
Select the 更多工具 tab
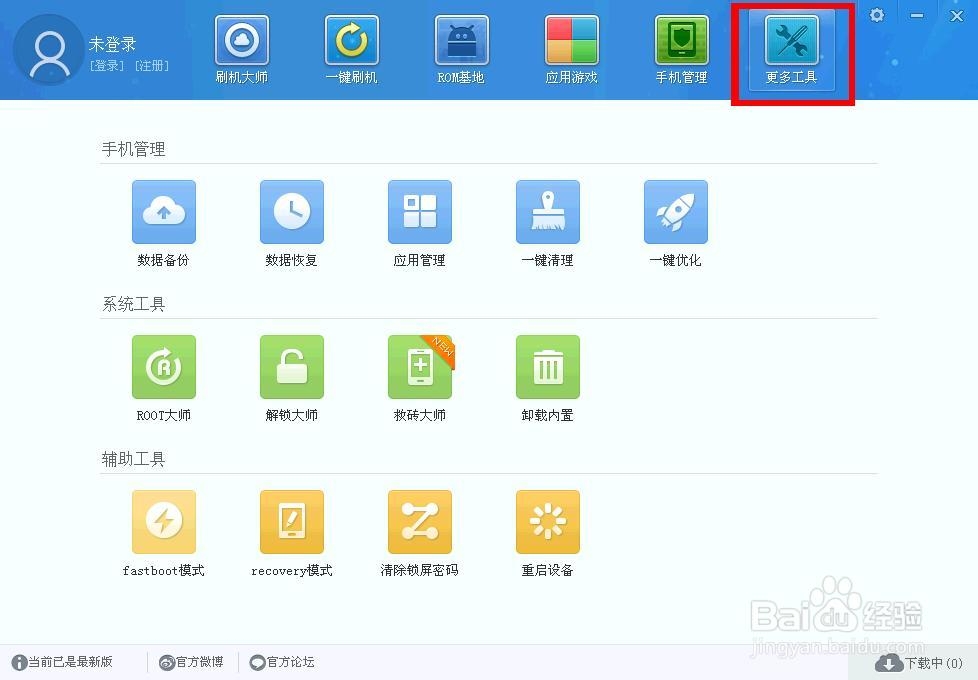792,50
